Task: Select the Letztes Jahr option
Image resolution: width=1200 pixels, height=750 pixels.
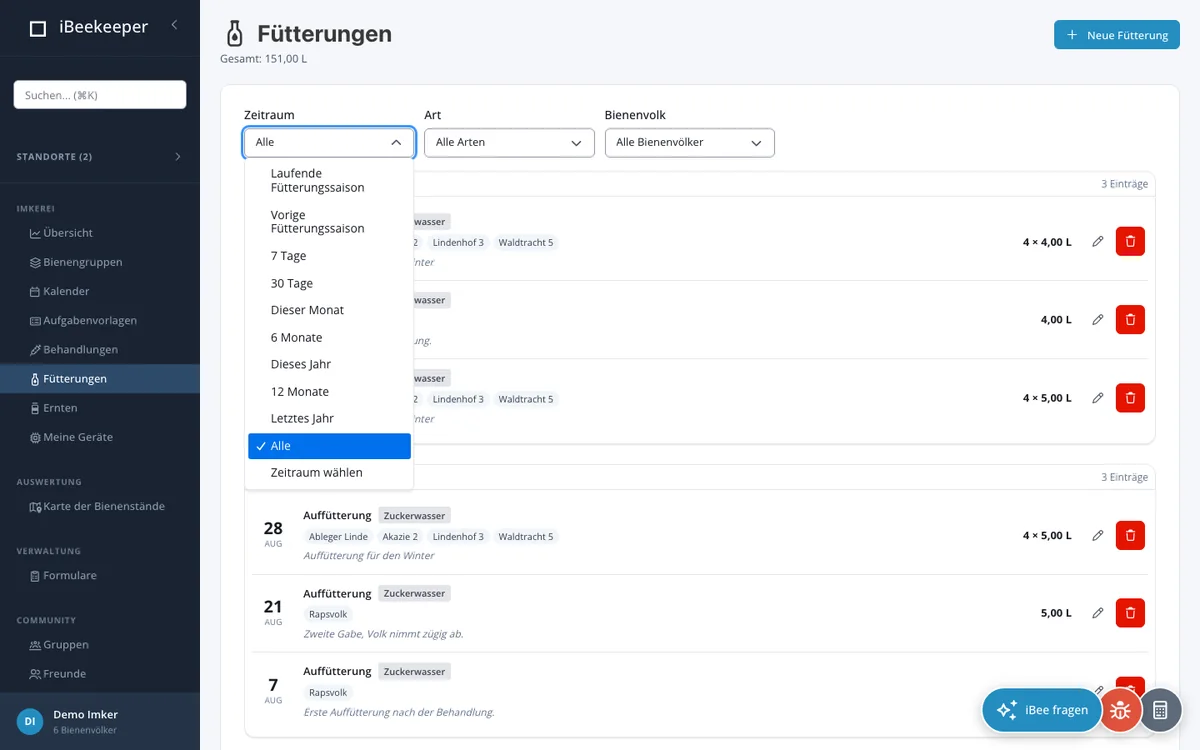Action: coord(329,418)
